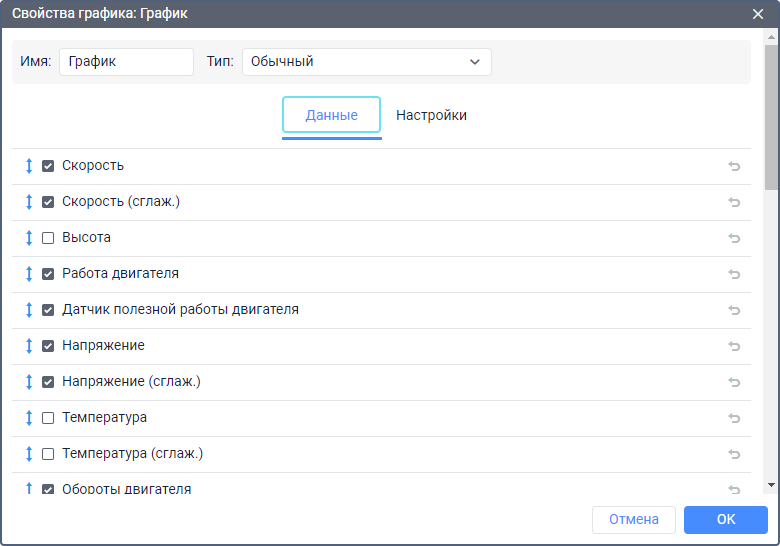Click the reset arrow for Высота row

coord(734,238)
